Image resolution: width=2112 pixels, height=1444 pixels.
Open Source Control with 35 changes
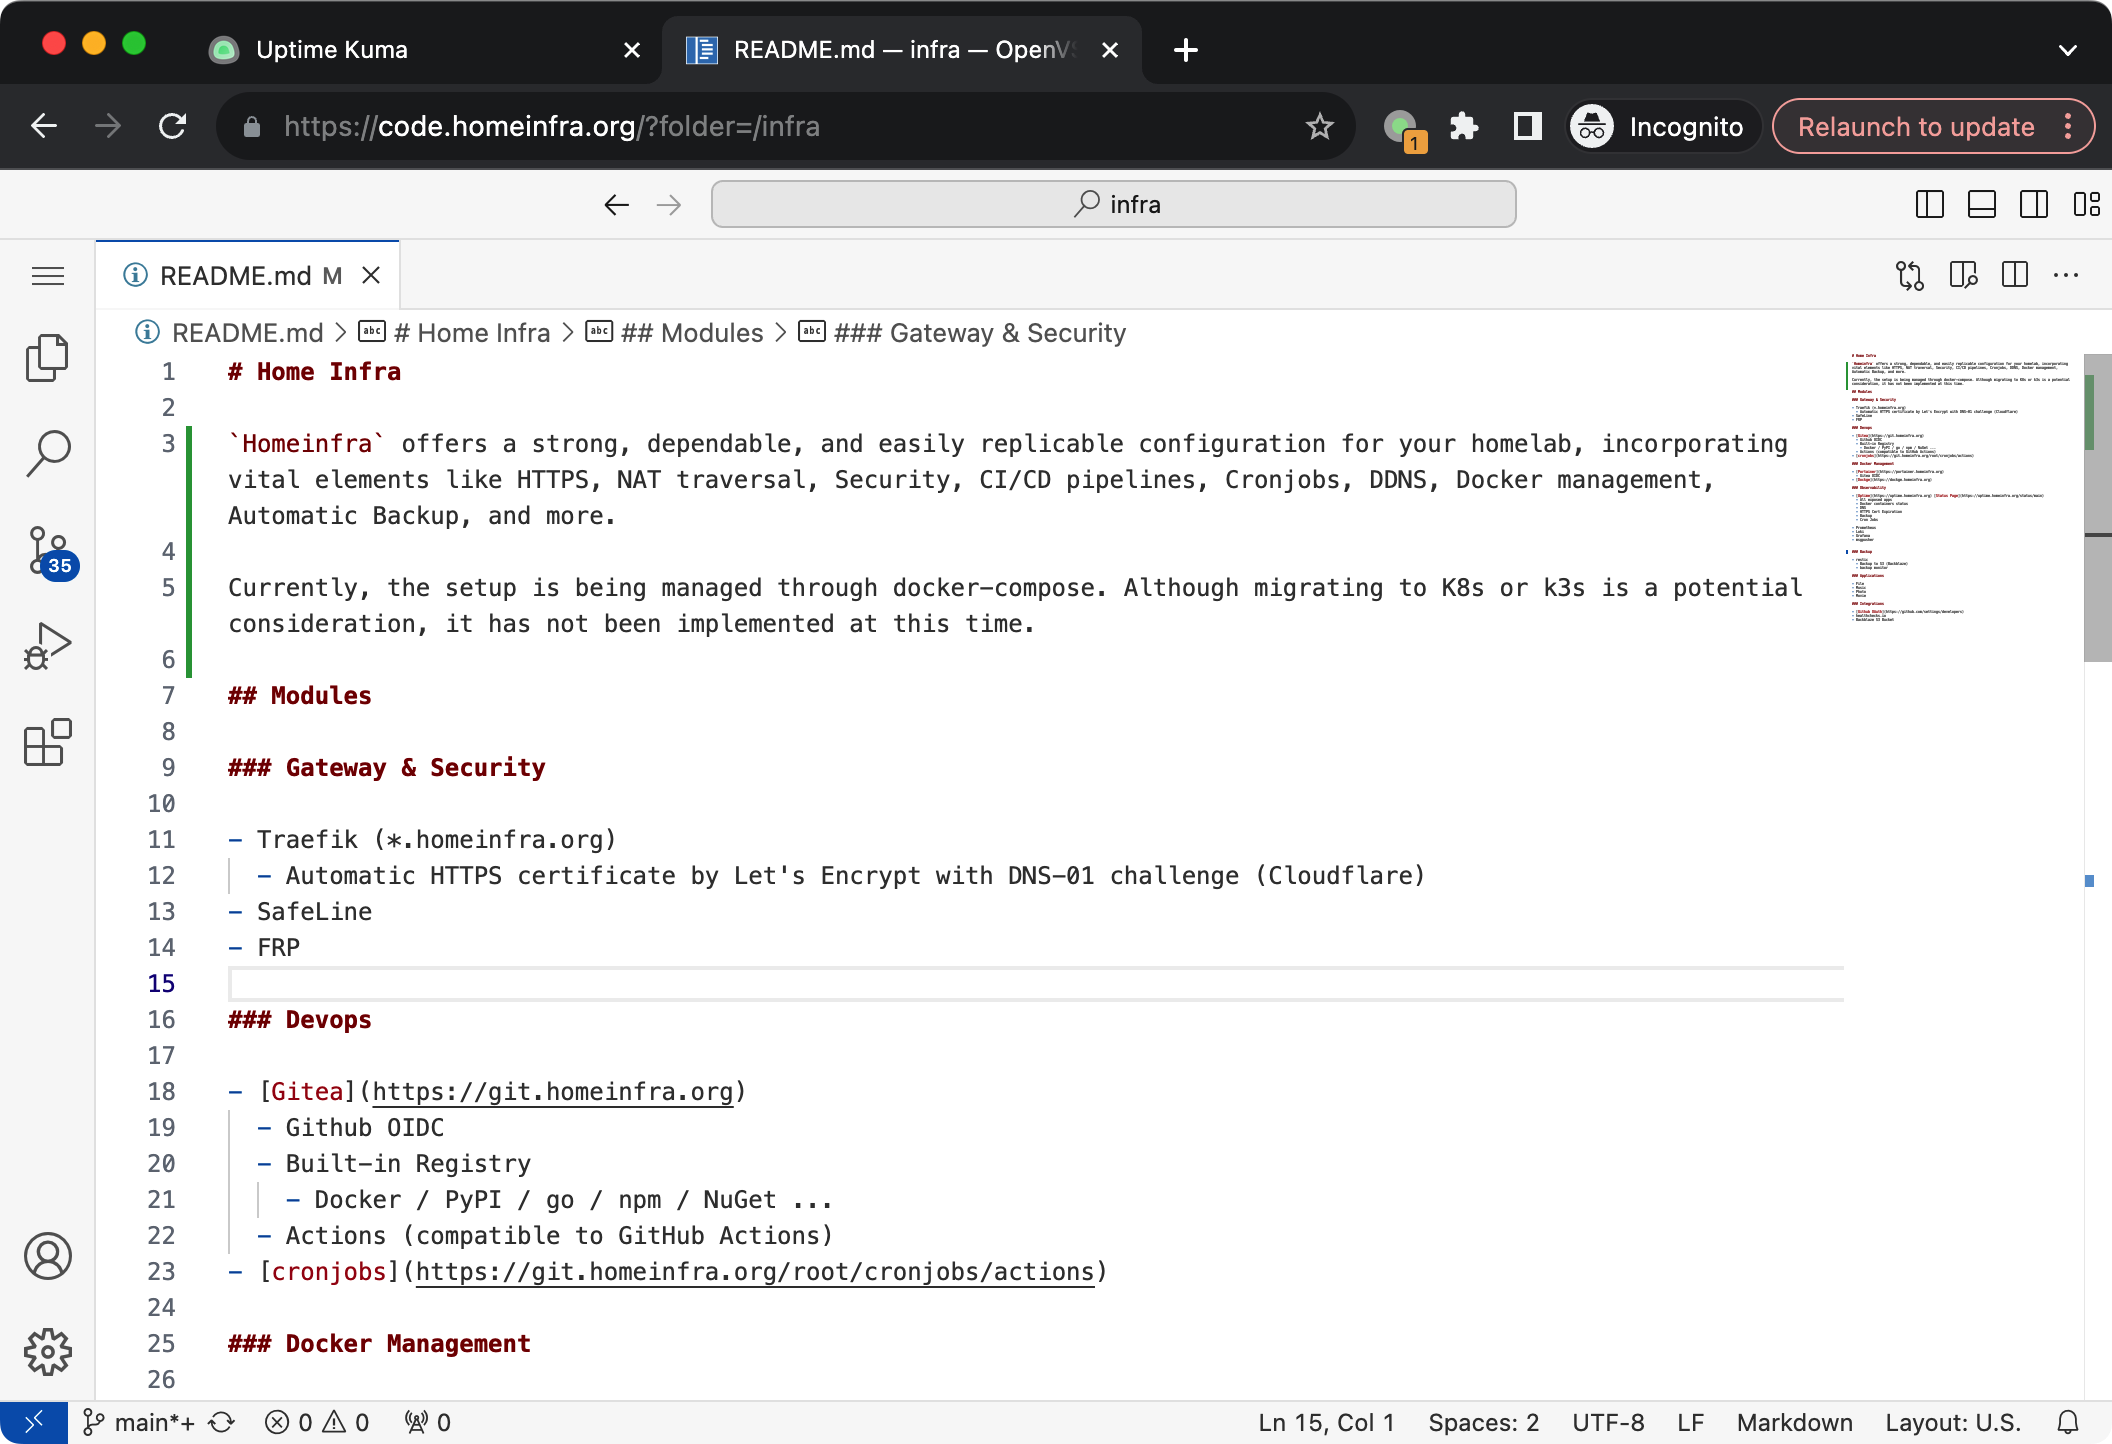point(47,550)
